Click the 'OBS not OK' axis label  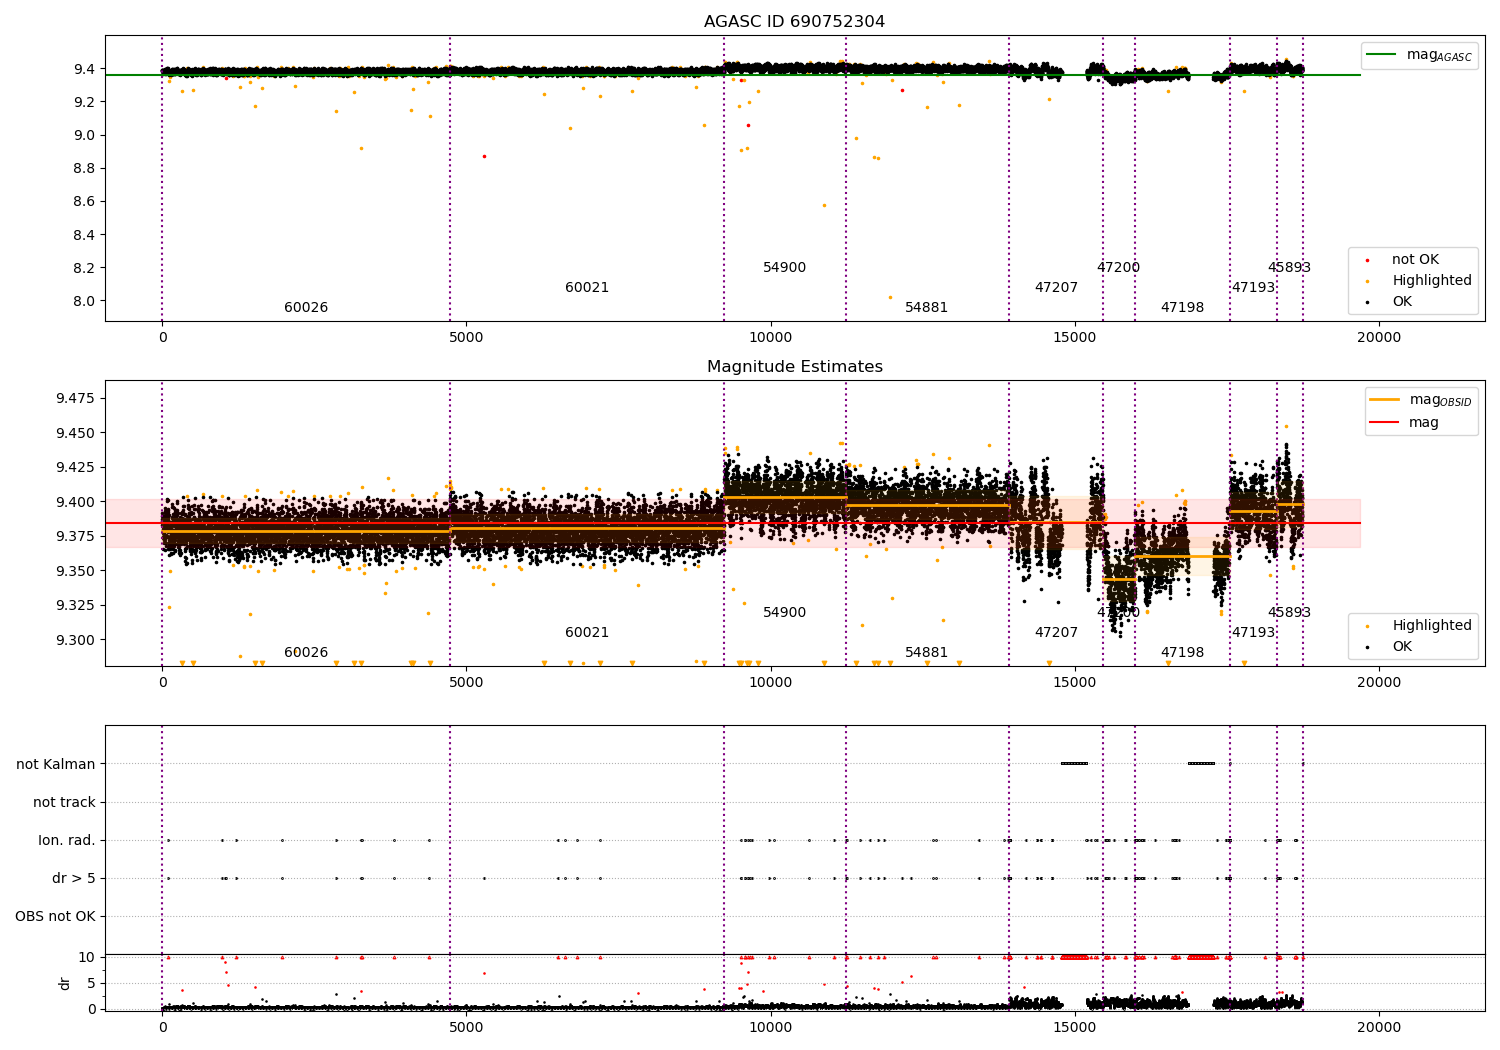coord(55,916)
